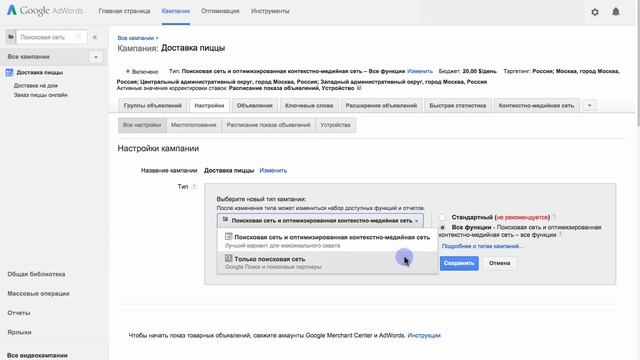Switch to Быстрая статистика tab
Image resolution: width=640 pixels, height=360 pixels.
point(458,105)
